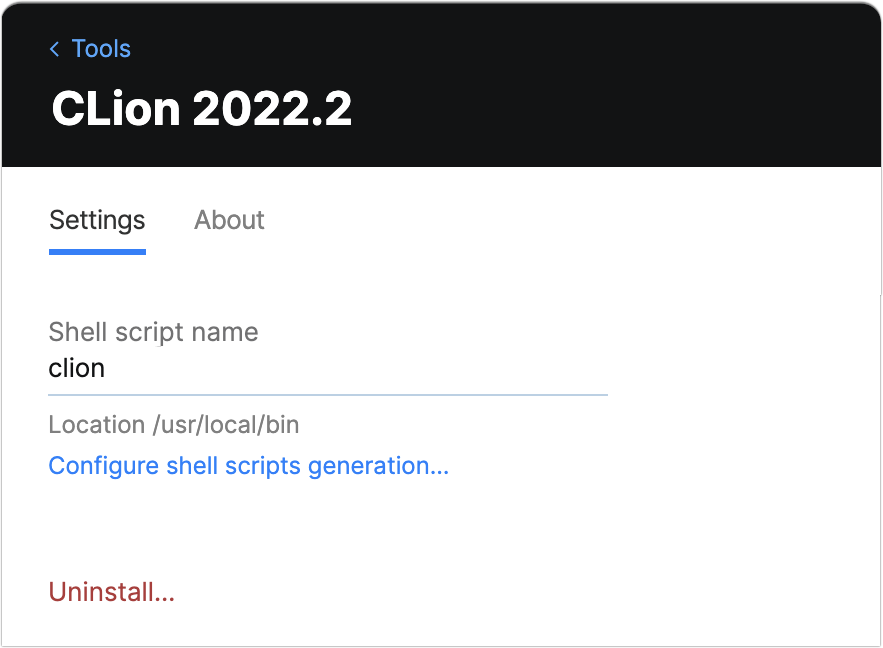Viewport: 883px width, 648px height.
Task: Open "Configure shell scripts generation..."
Action: [x=248, y=465]
